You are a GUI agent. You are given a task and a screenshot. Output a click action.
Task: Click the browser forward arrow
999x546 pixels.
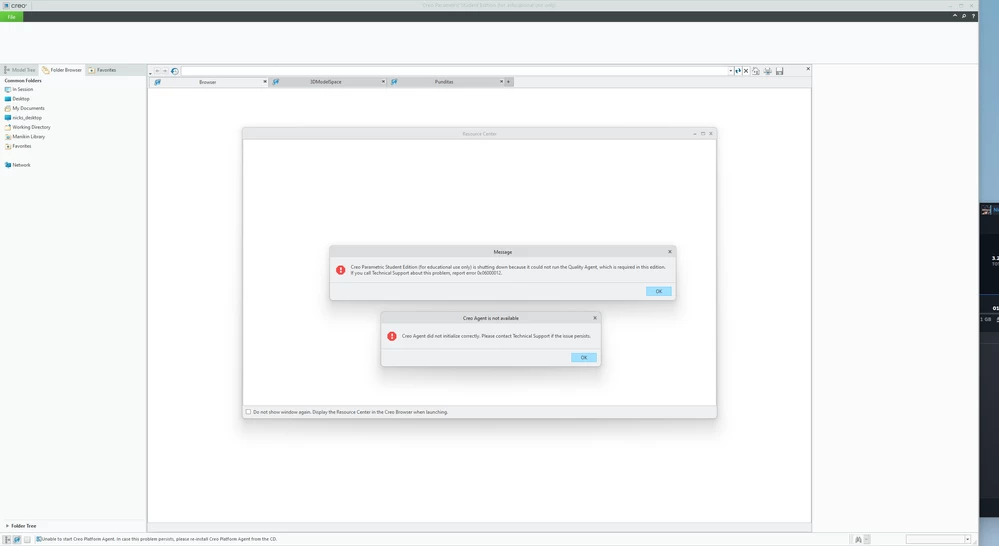point(165,71)
